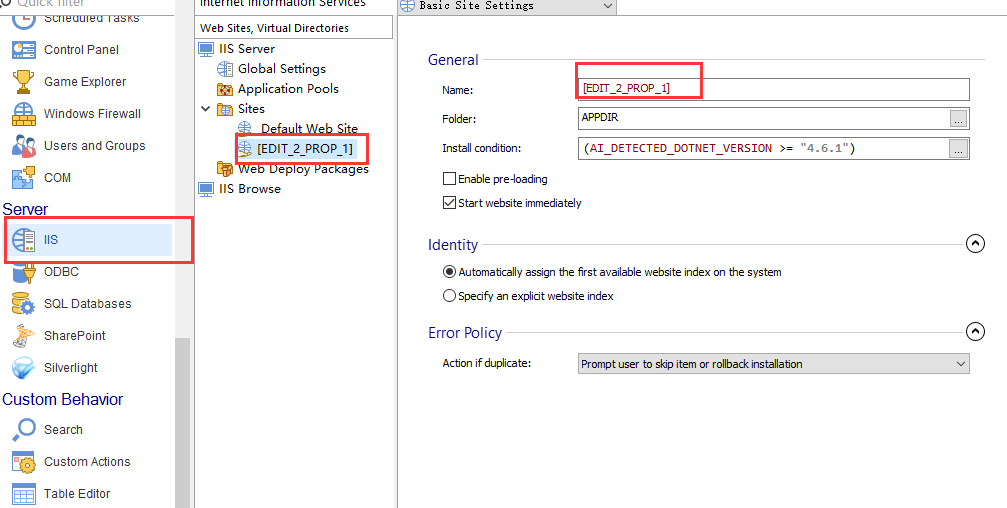Screen dimensions: 1007x508
Task: Select automatically assign website index option
Action: [x=450, y=272]
